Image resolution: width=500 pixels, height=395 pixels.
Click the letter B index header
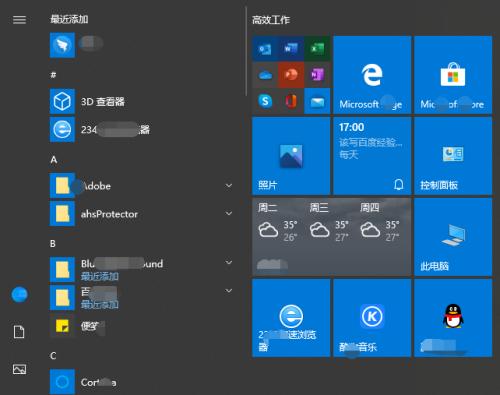pyautogui.click(x=53, y=244)
